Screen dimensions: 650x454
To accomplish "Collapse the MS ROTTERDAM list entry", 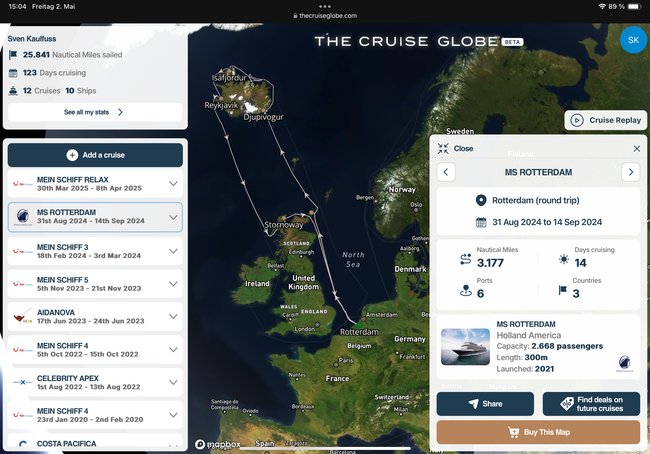I will [174, 216].
